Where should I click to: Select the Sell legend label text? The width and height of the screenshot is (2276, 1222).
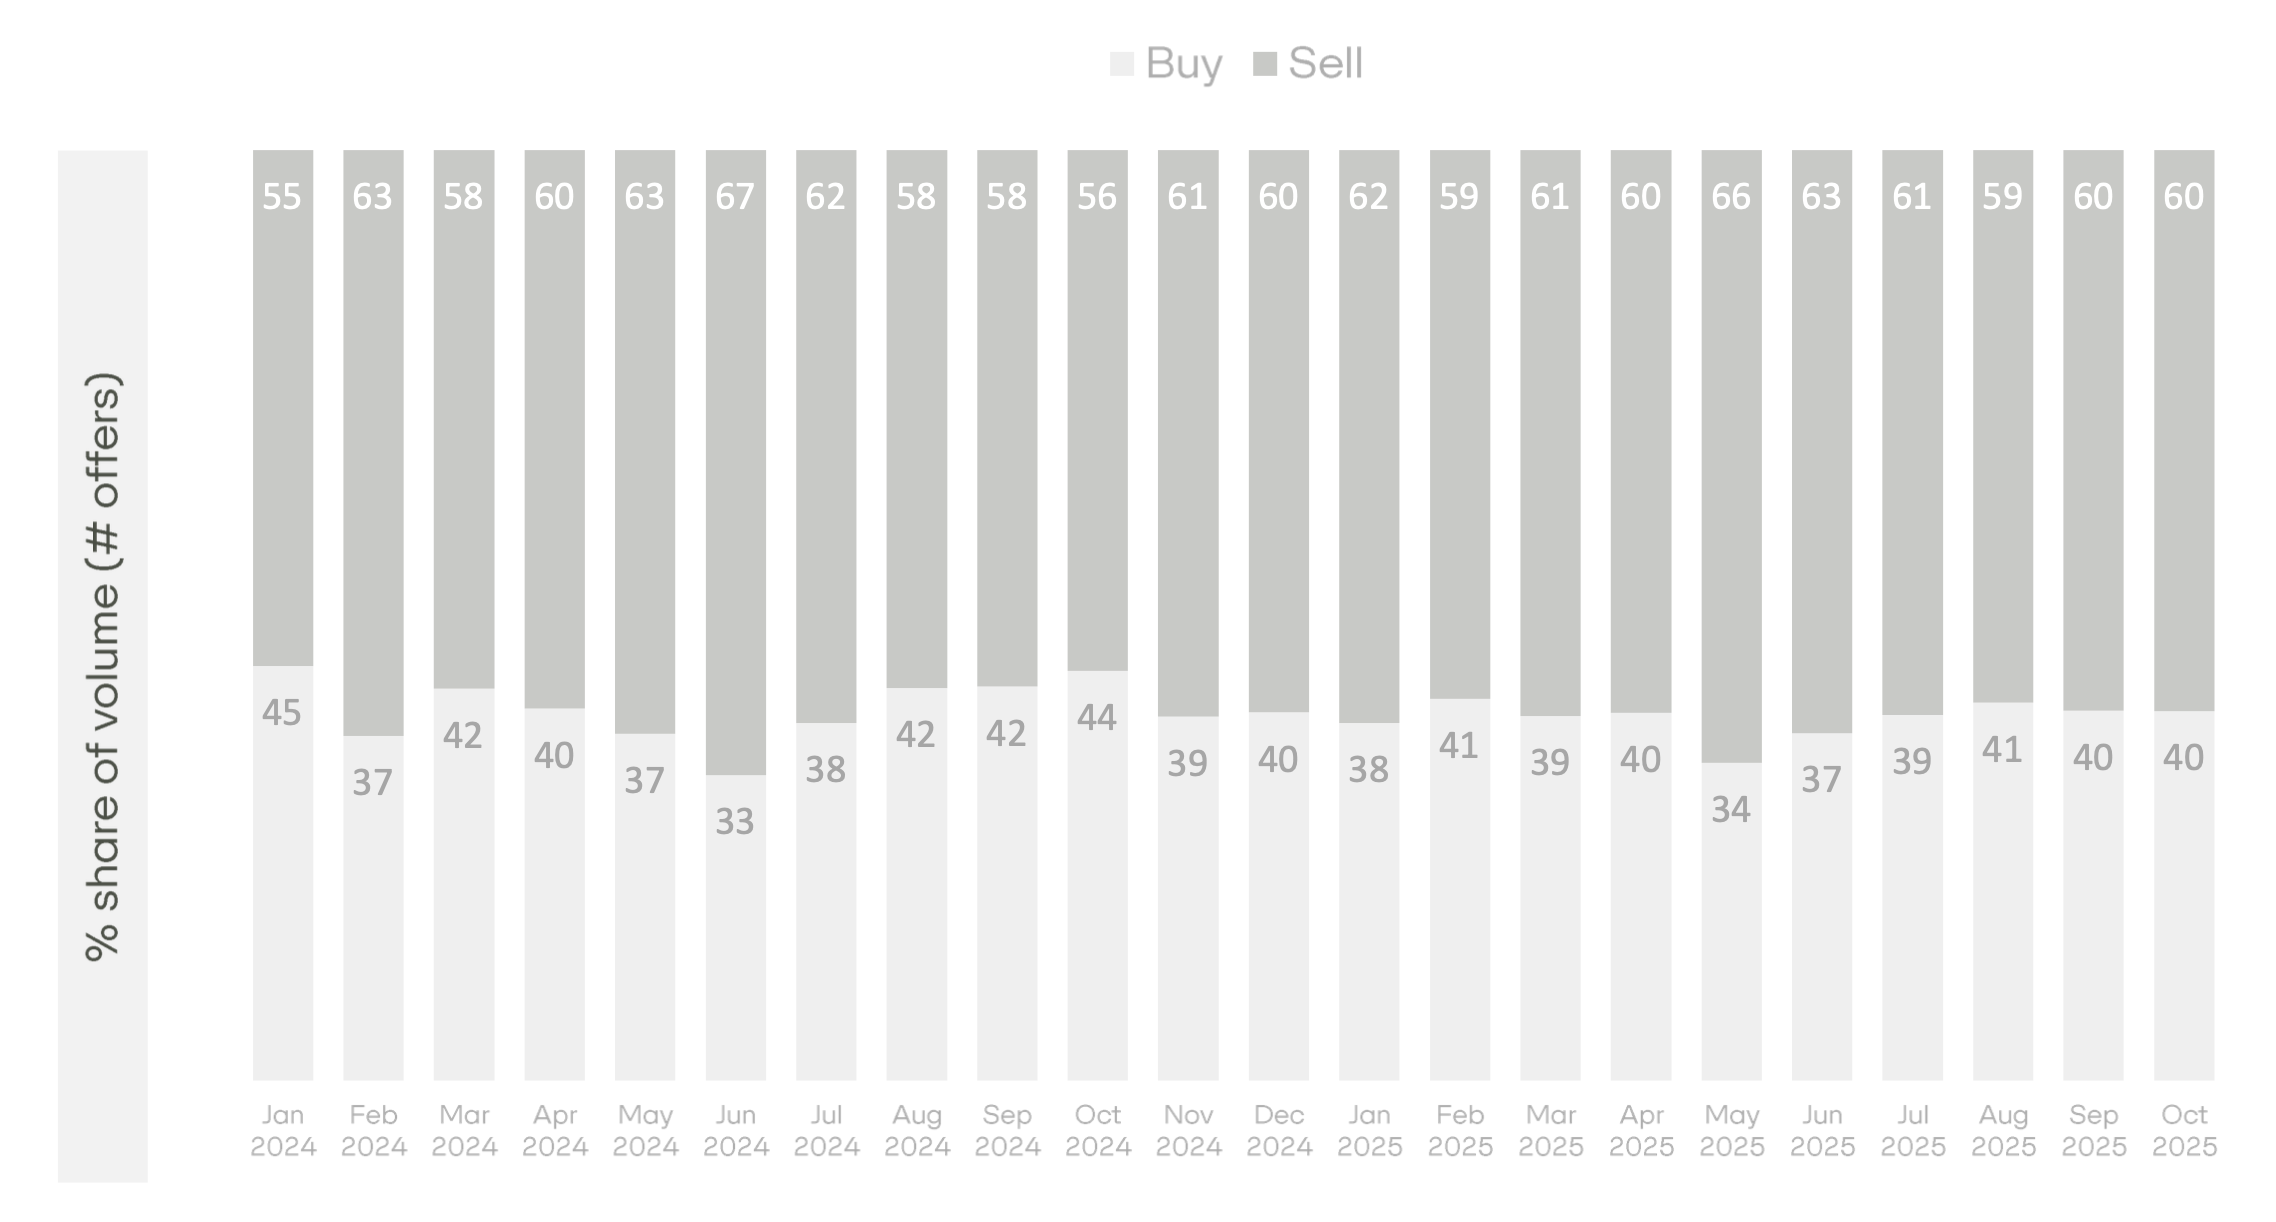pyautogui.click(x=1325, y=64)
